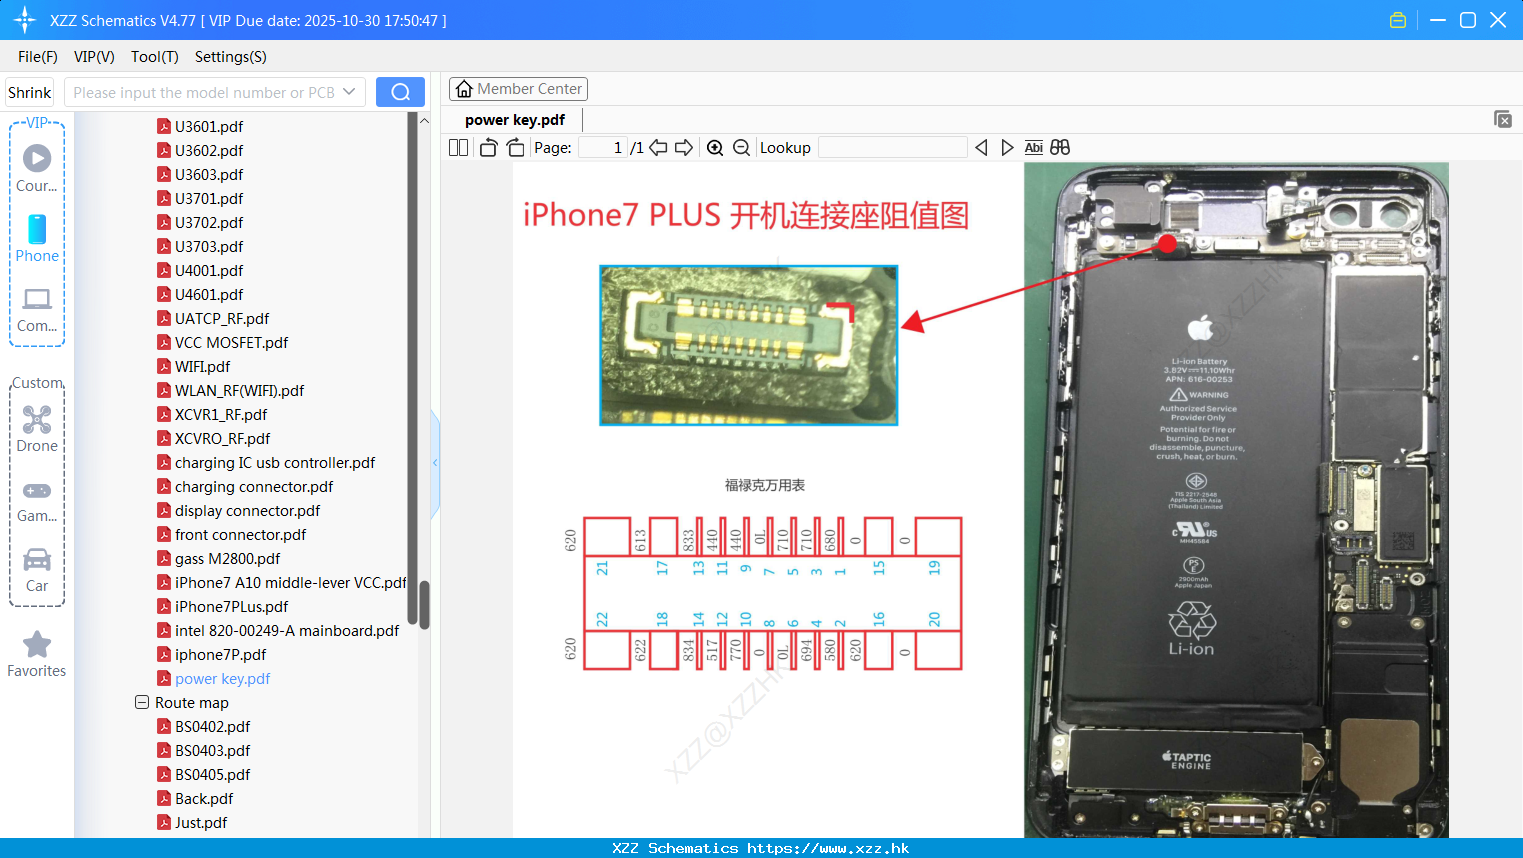Go to previous page arrow

coord(658,147)
